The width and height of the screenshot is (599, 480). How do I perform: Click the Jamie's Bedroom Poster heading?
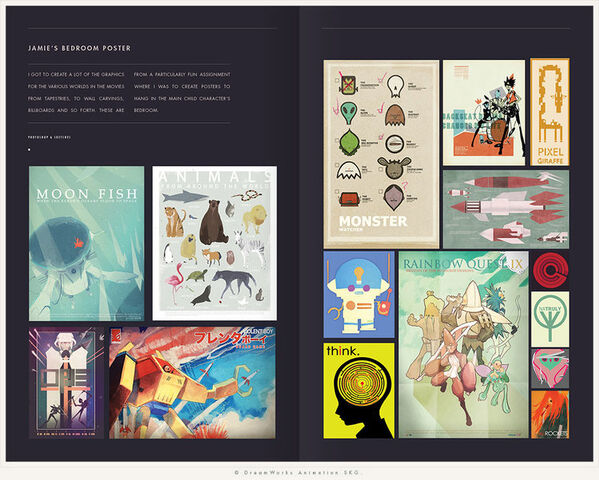pyautogui.click(x=79, y=48)
